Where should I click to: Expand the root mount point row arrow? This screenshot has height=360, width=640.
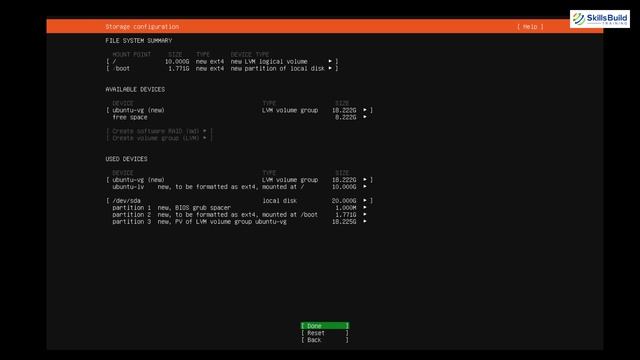[x=330, y=61]
